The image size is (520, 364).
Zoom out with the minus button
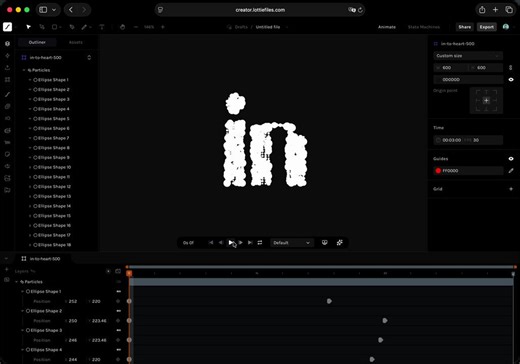(x=136, y=27)
